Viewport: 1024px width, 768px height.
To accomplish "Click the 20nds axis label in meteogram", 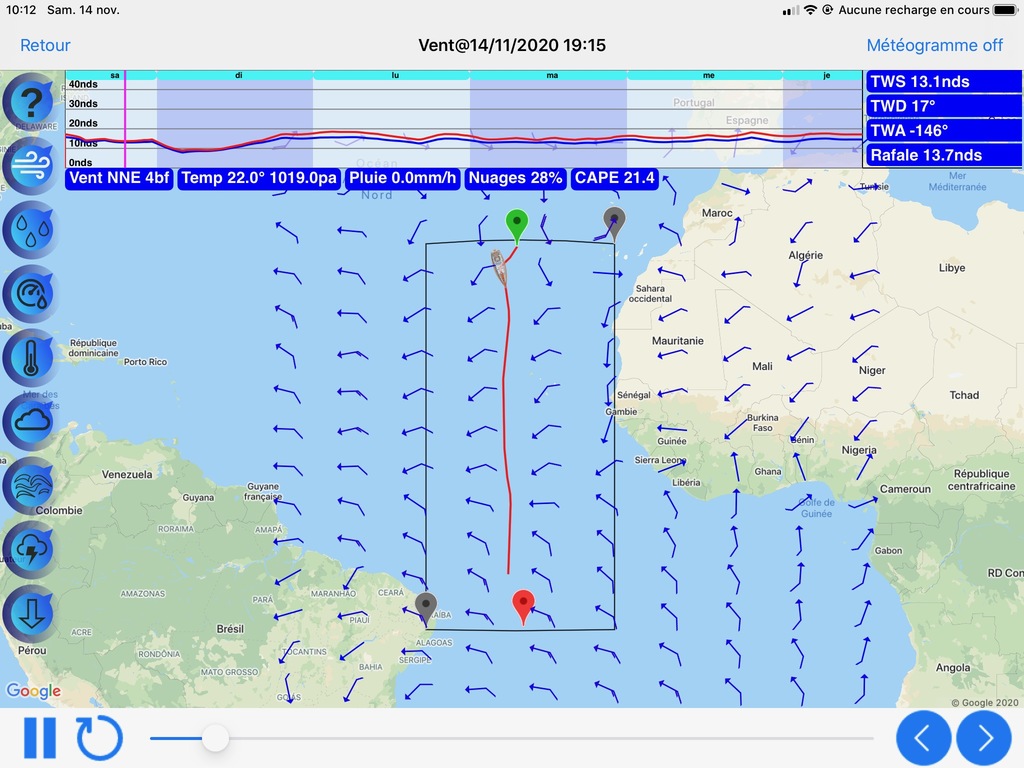I will pos(83,123).
